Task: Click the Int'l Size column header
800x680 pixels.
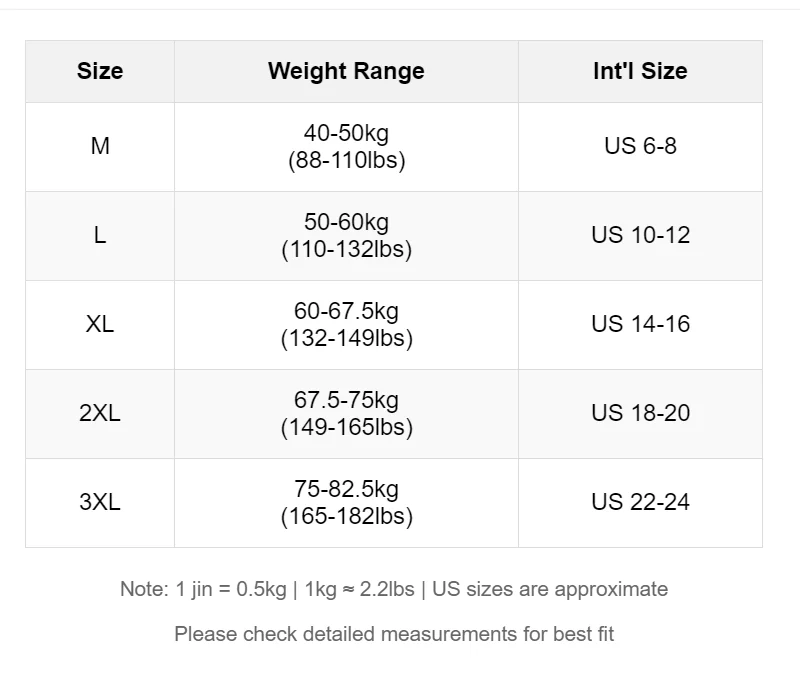Action: [x=640, y=71]
